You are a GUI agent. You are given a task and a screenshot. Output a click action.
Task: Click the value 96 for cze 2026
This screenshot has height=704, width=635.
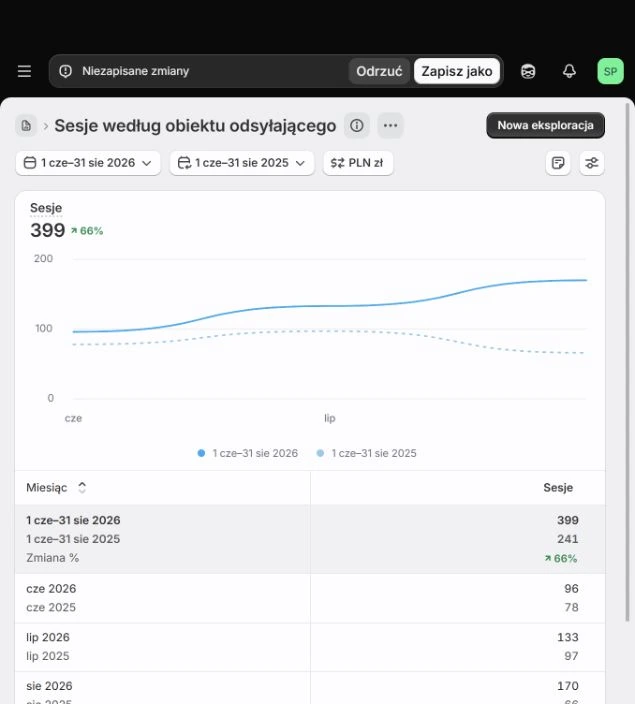pyautogui.click(x=571, y=588)
